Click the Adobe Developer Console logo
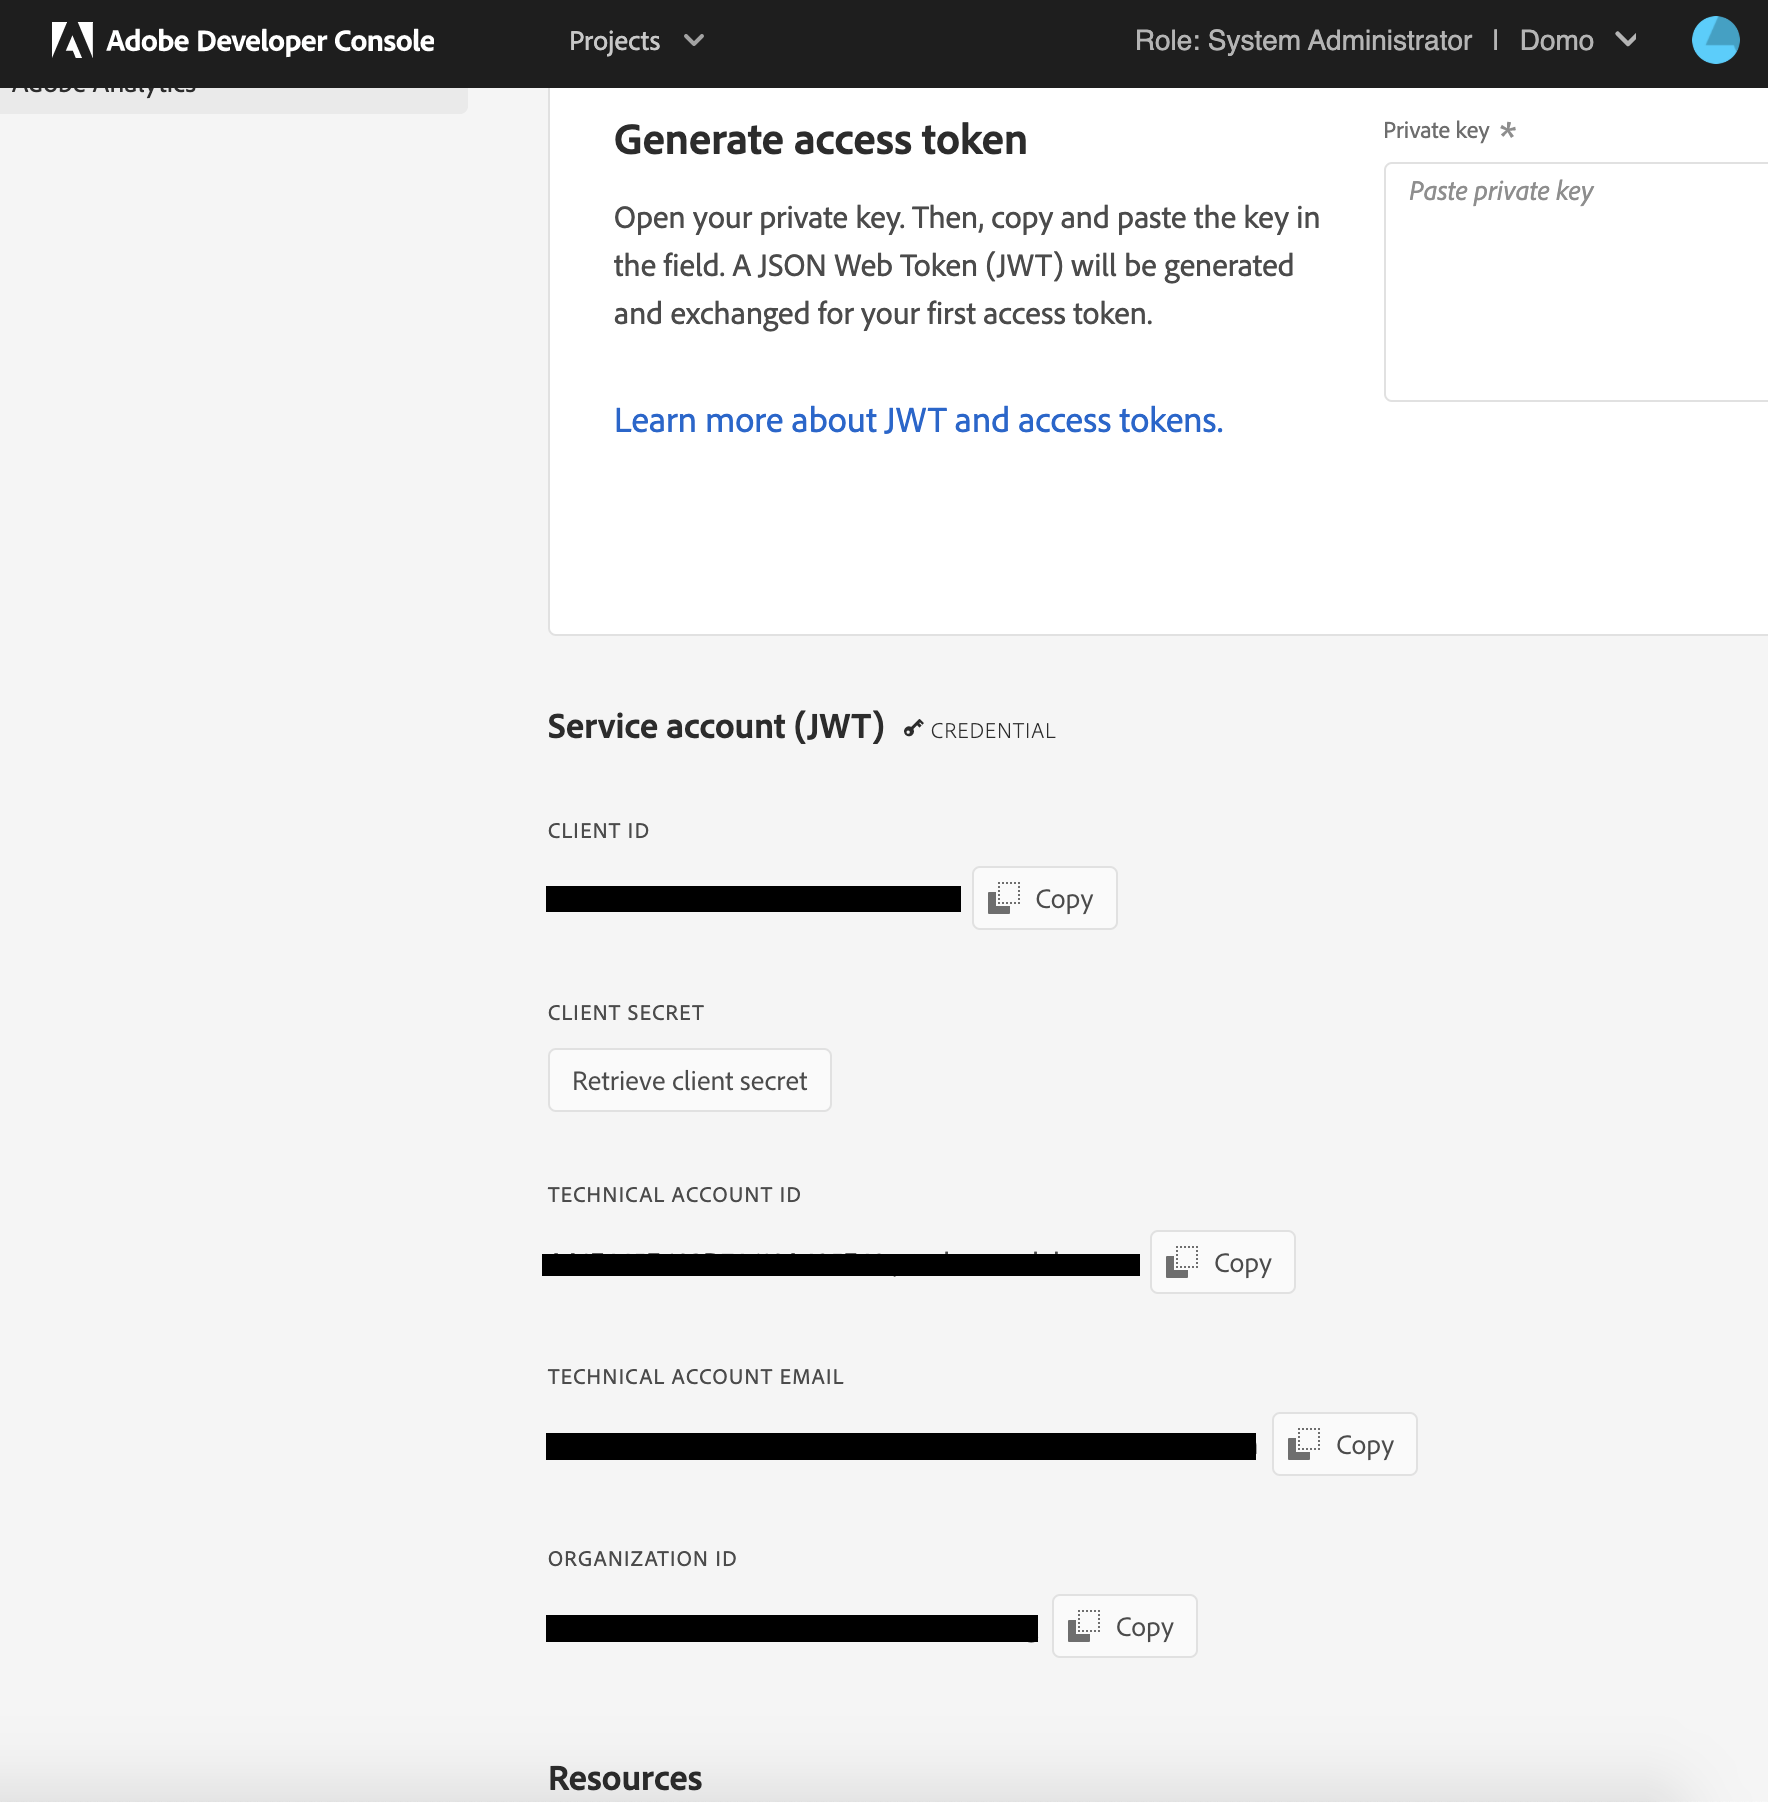 tap(243, 40)
